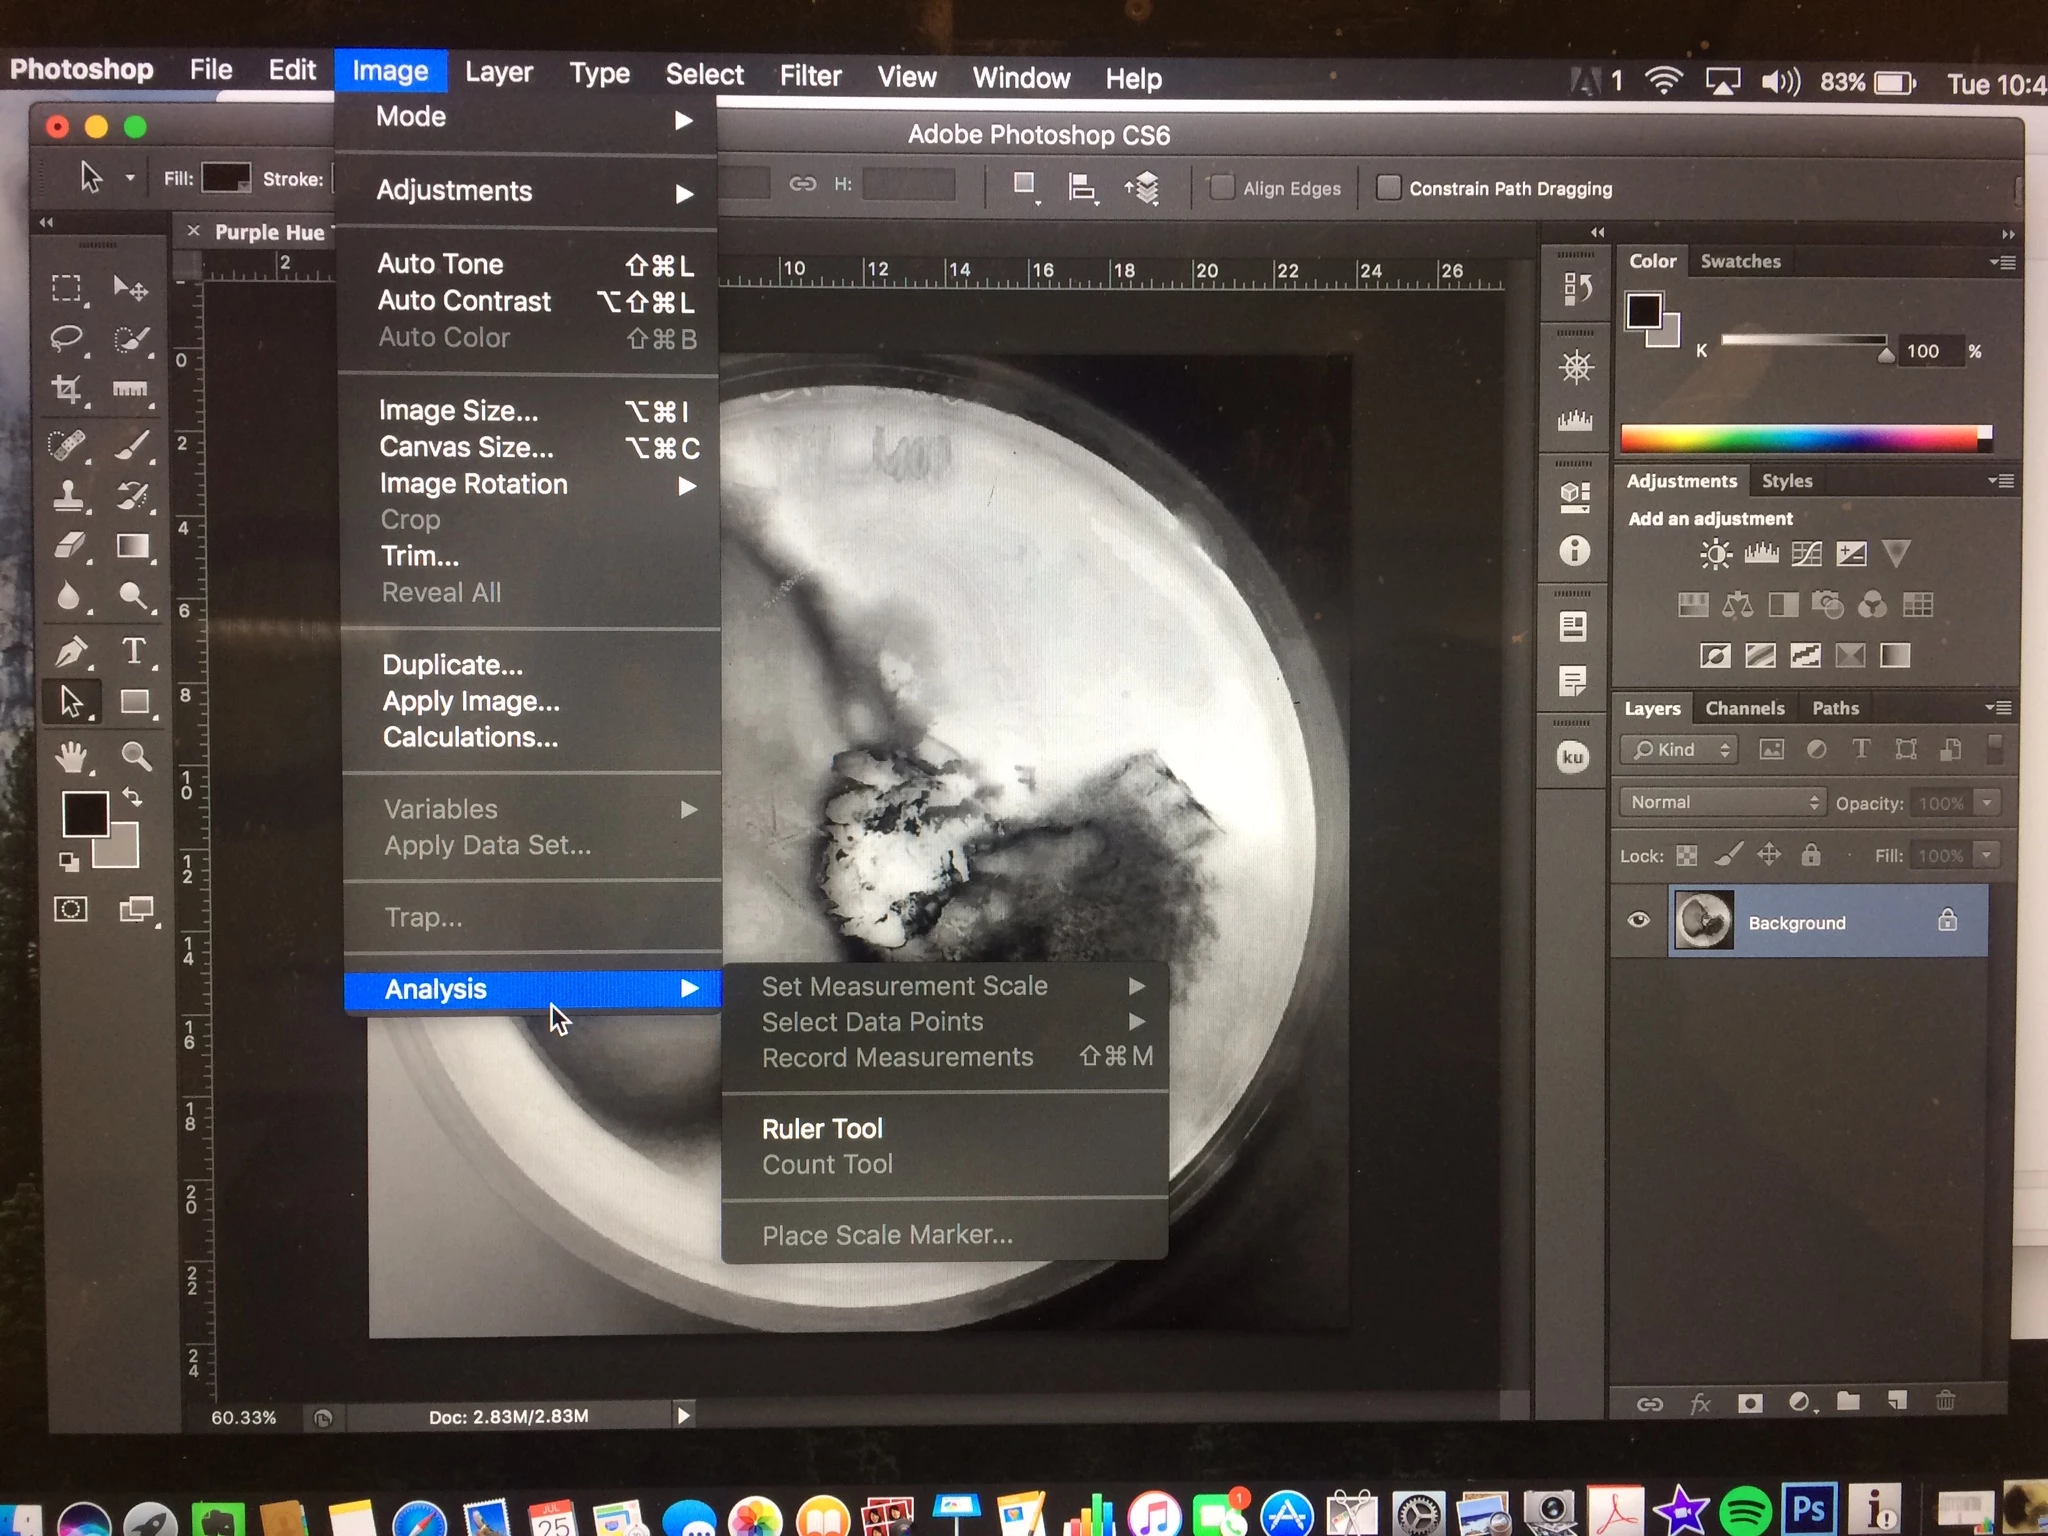The image size is (2048, 1536).
Task: Click the Background layer thumbnail
Action: 1703,921
